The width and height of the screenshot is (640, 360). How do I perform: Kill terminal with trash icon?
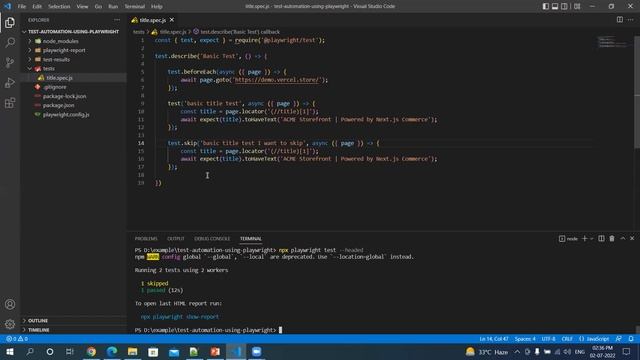[612, 238]
